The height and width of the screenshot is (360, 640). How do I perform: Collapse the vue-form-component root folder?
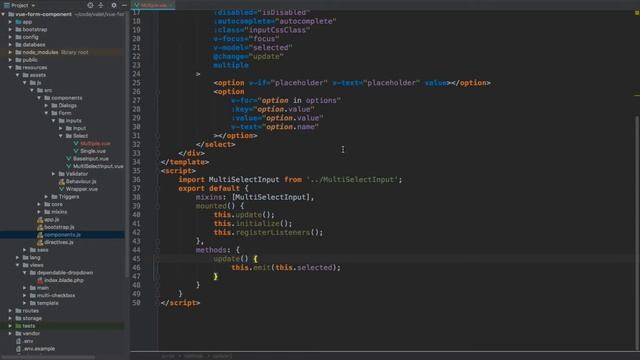(3, 14)
